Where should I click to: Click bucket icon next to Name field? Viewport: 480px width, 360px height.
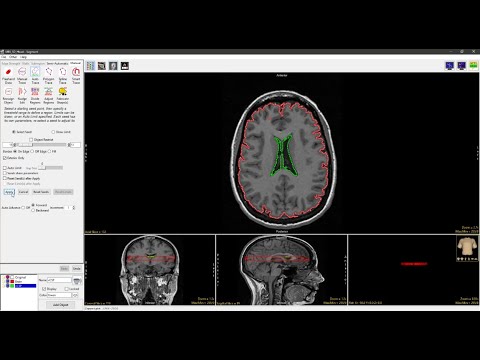click(77, 280)
